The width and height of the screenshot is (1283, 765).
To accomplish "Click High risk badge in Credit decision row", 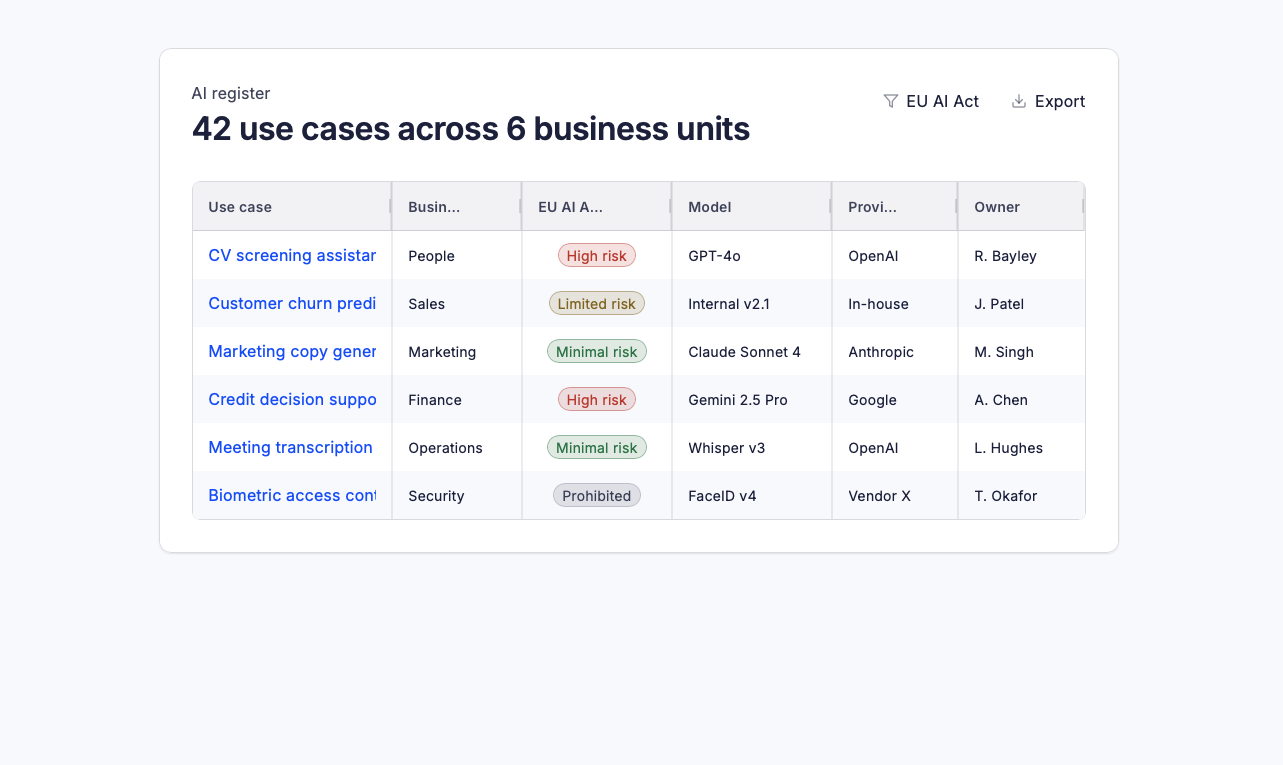I will coord(597,400).
